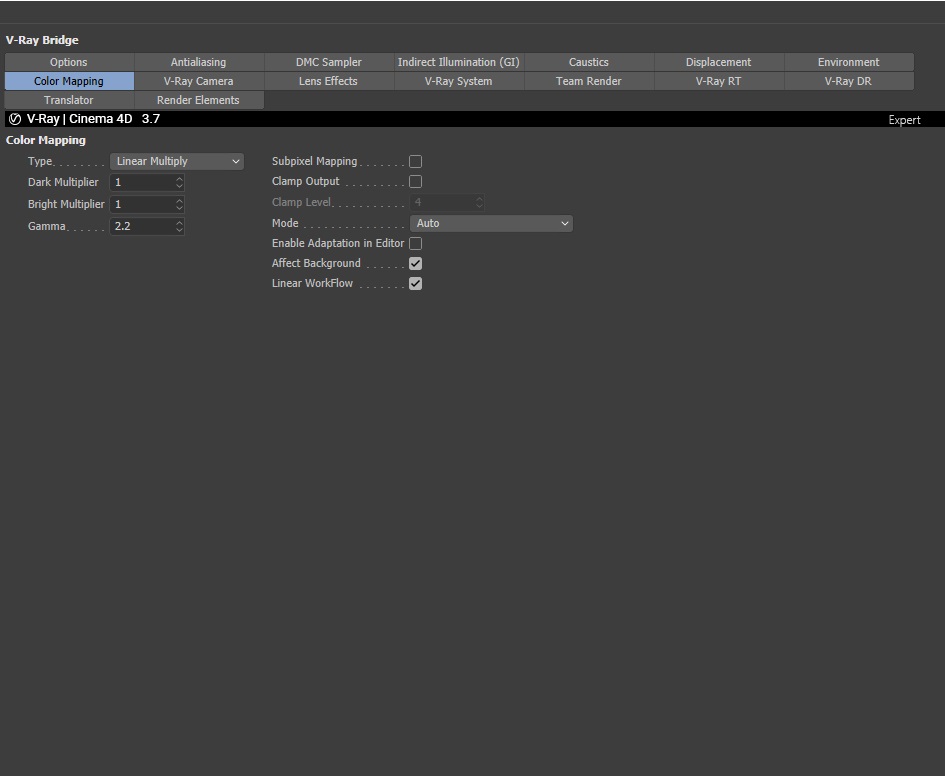This screenshot has width=945, height=776.
Task: Click the Color Mapping section heading
Action: click(46, 140)
